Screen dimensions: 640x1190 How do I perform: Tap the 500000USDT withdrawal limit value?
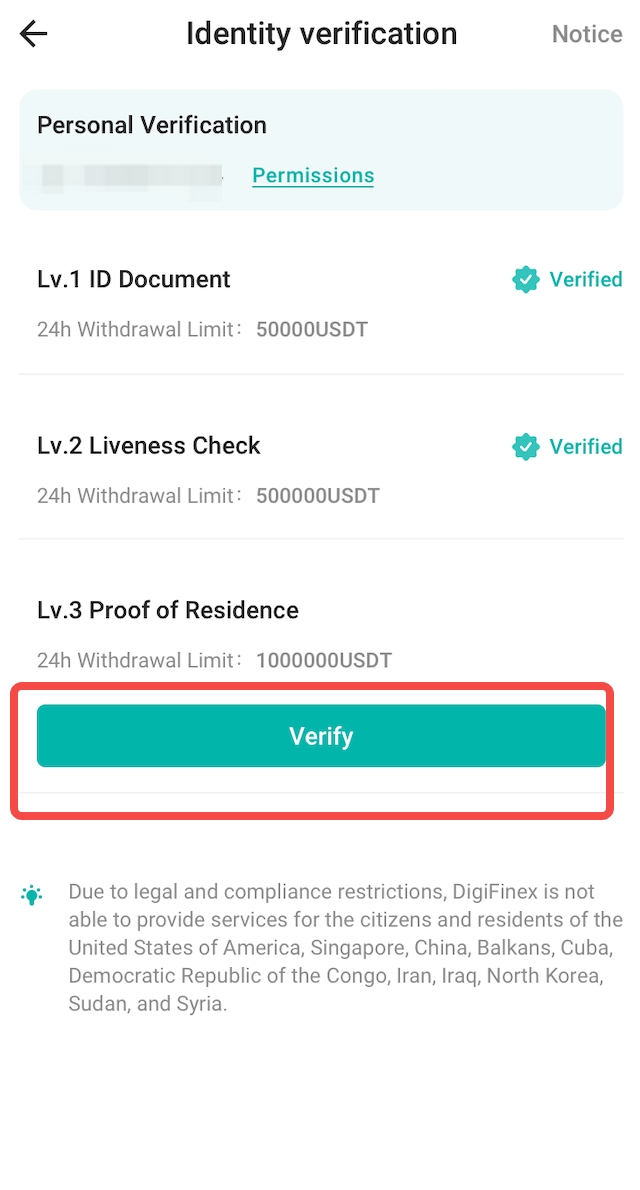point(318,495)
